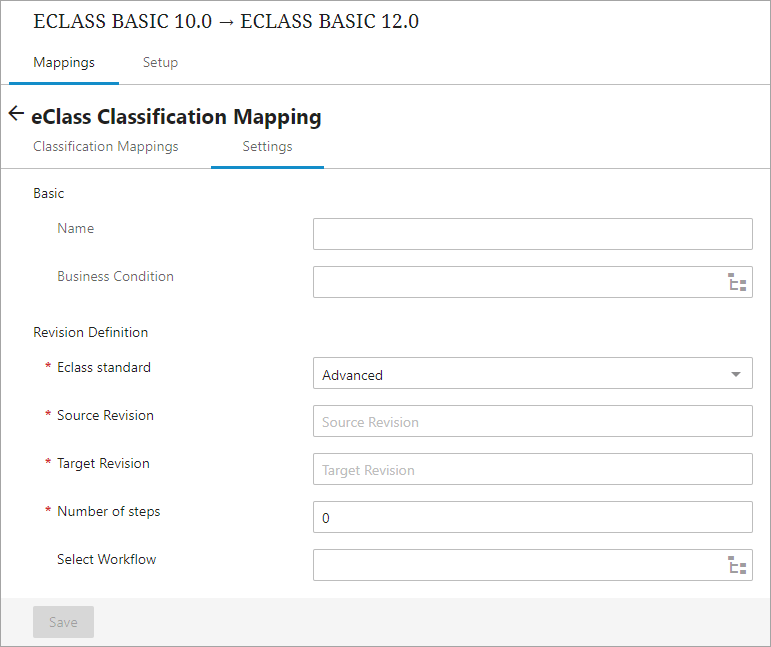
Task: Click the Eclass standard combo box showing Advanced
Action: (520, 374)
